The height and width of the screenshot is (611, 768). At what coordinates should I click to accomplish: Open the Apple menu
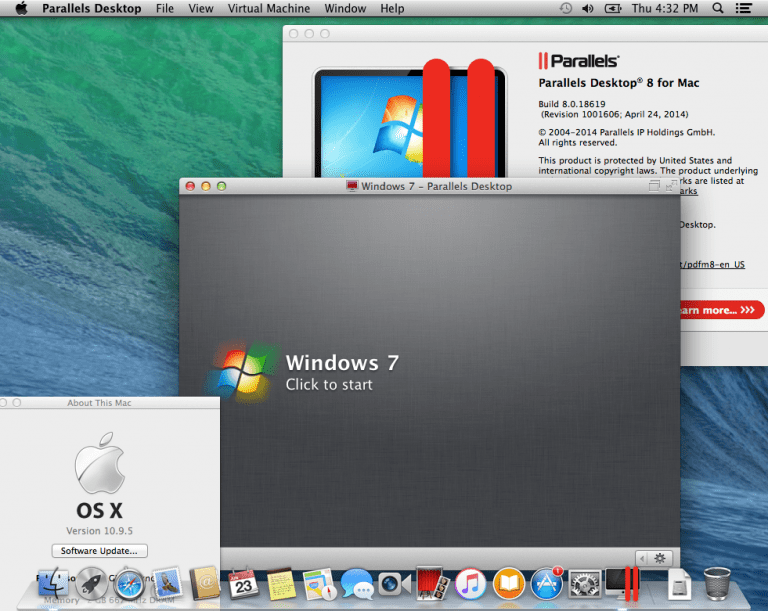point(21,8)
